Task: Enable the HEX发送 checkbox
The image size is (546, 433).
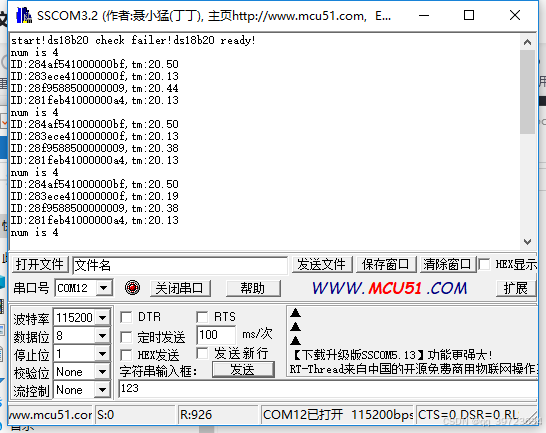Action: [126, 355]
